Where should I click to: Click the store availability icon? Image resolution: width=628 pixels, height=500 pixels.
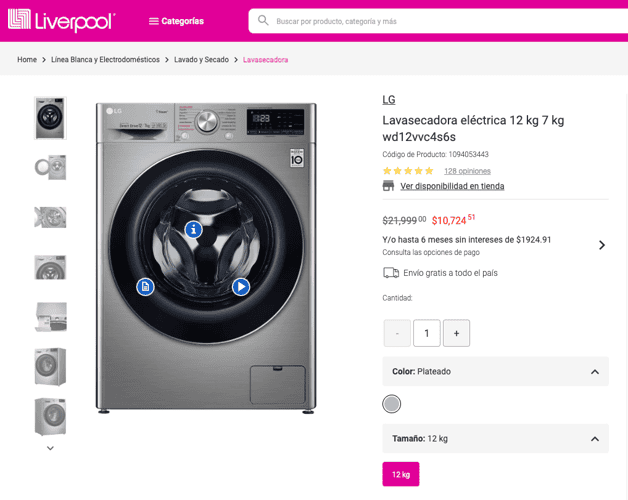(388, 186)
